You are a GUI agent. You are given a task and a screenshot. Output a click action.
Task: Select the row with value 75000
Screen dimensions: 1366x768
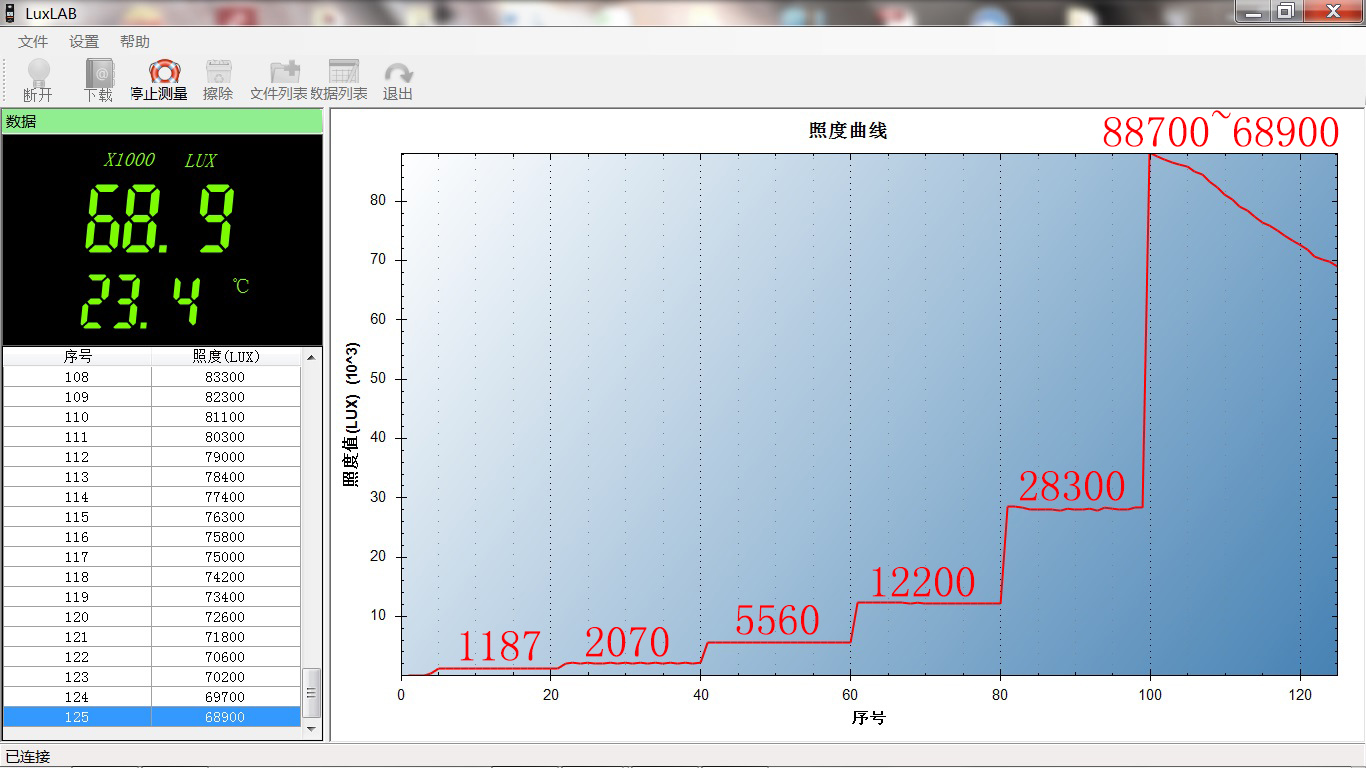[152, 557]
